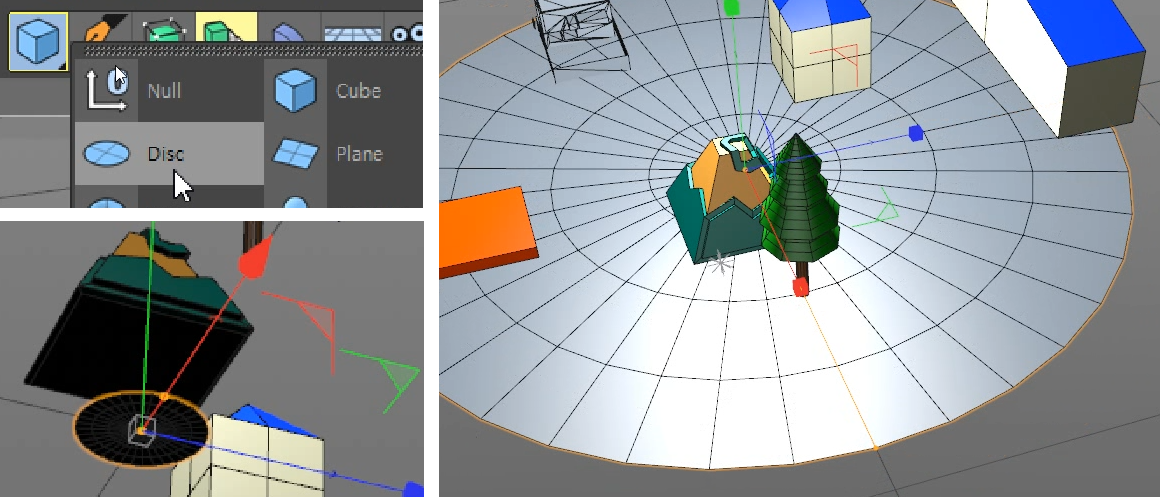1160x497 pixels.
Task: Click the axis center cube on the small disc
Action: (140, 429)
